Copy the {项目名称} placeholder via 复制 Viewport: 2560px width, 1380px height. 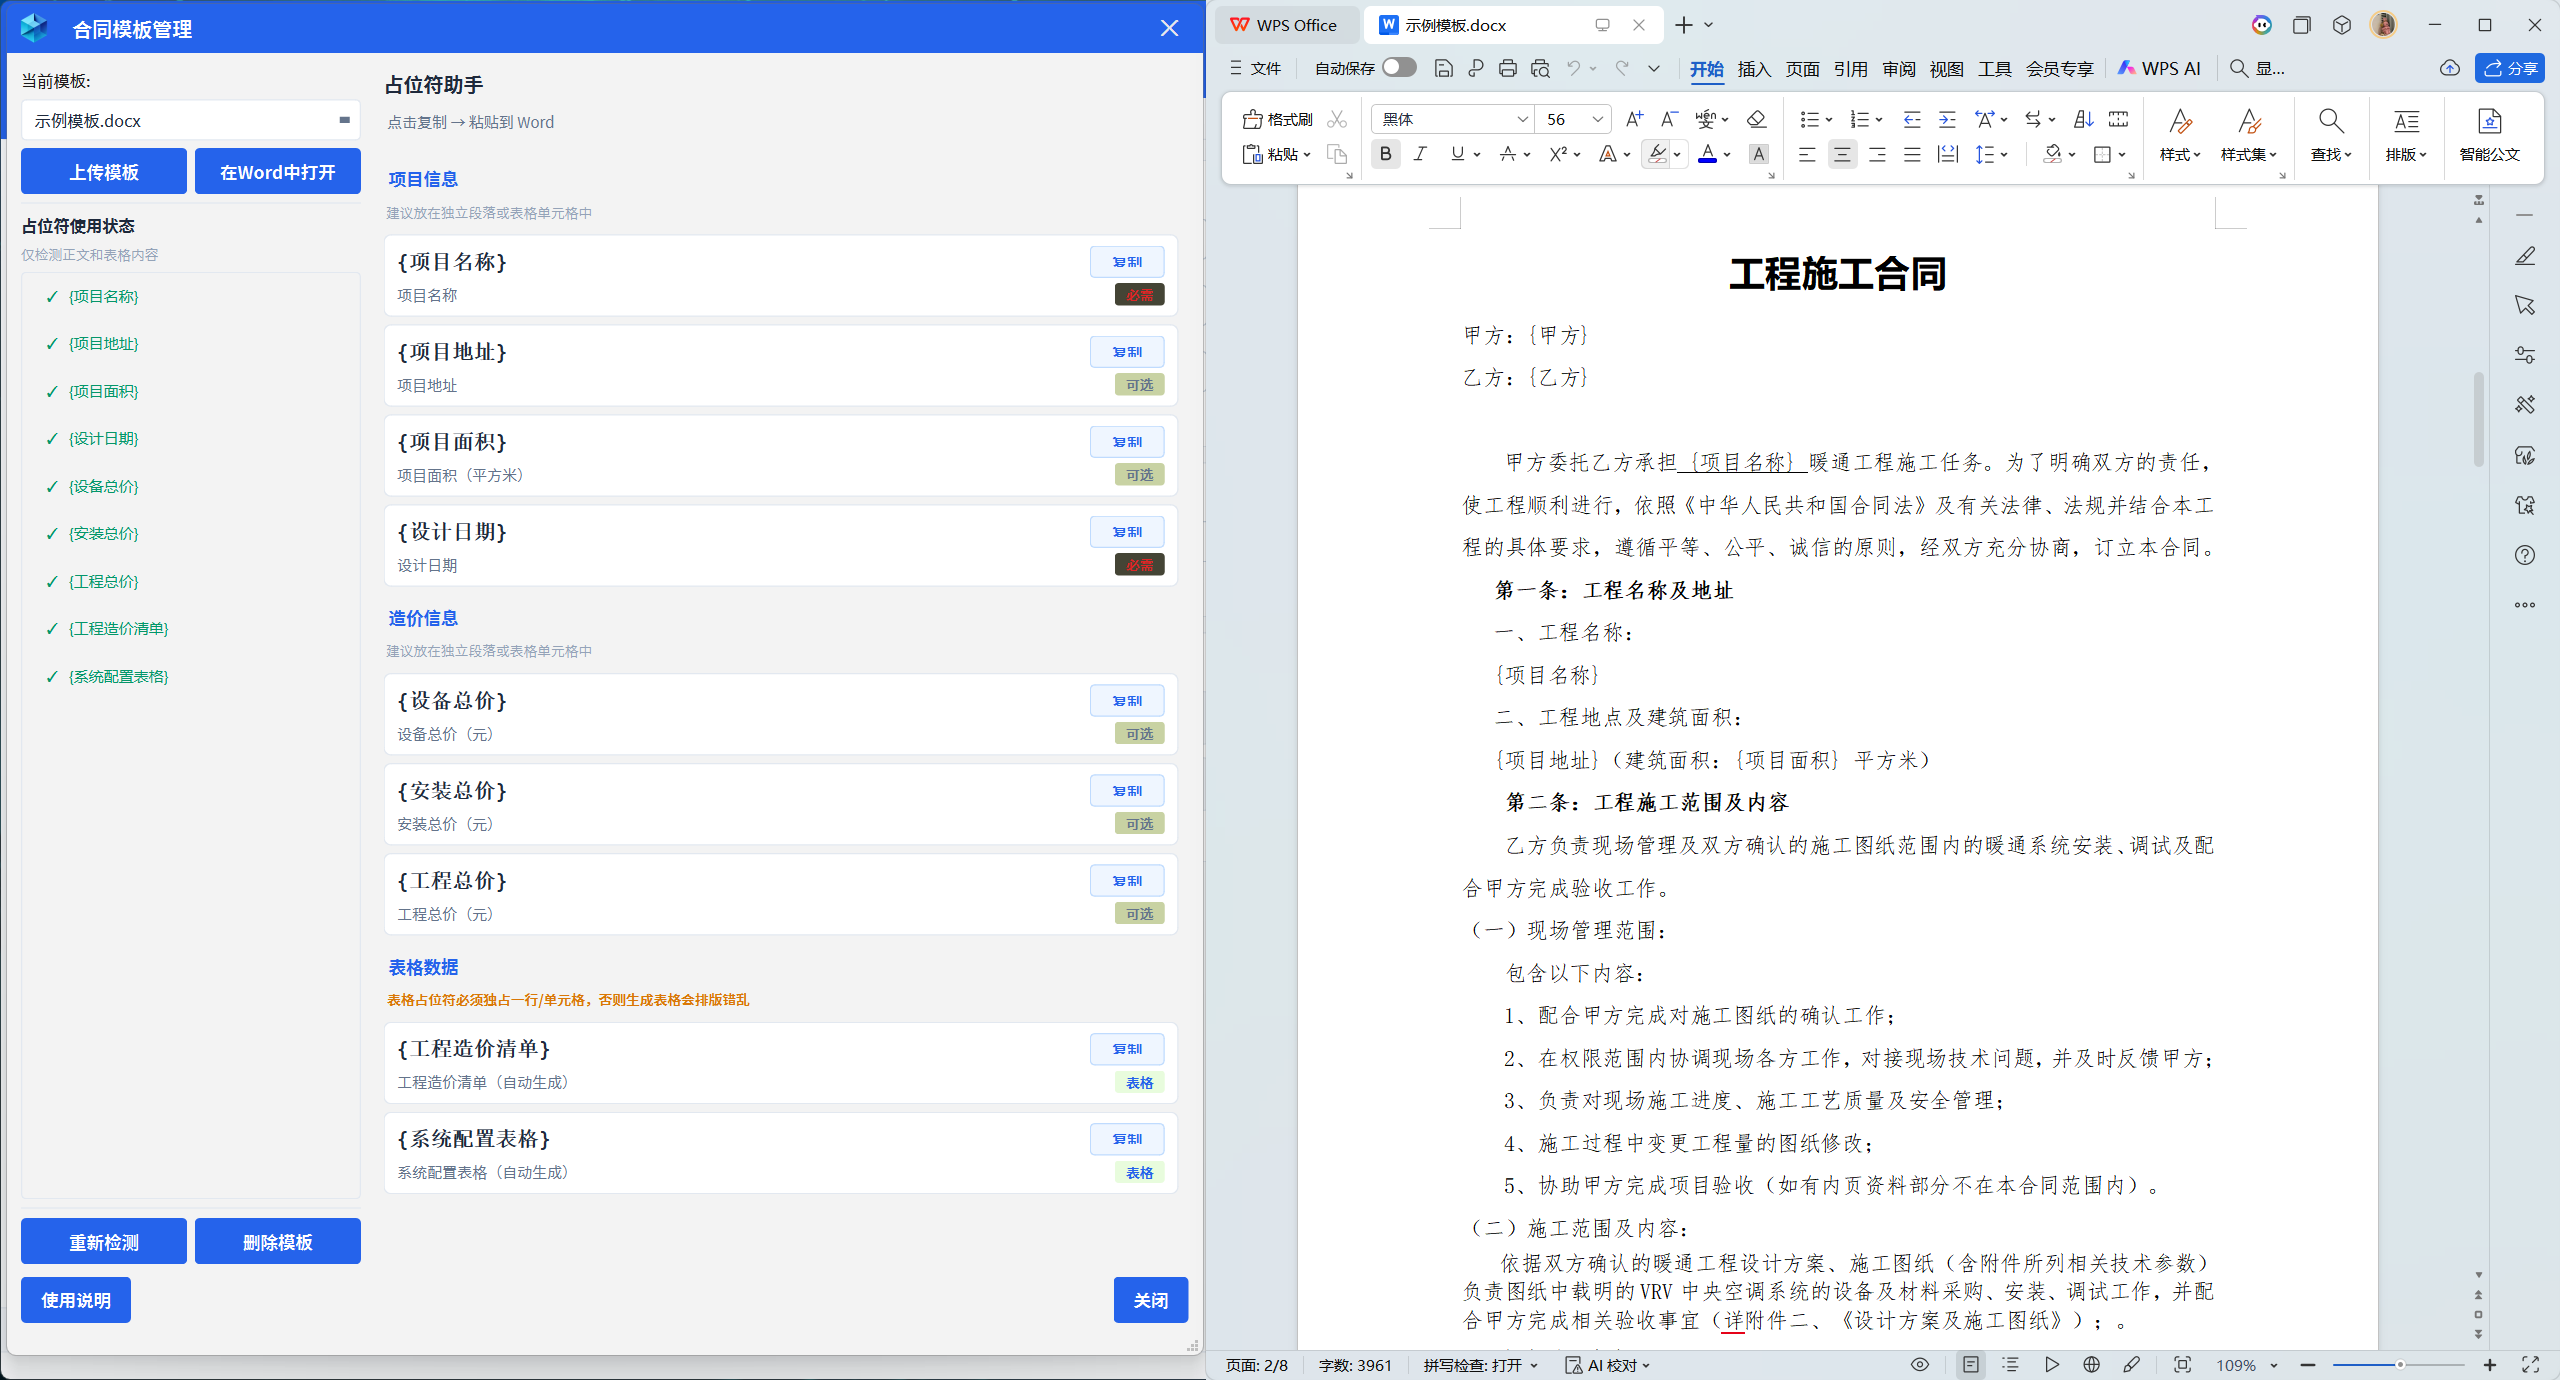click(1127, 261)
